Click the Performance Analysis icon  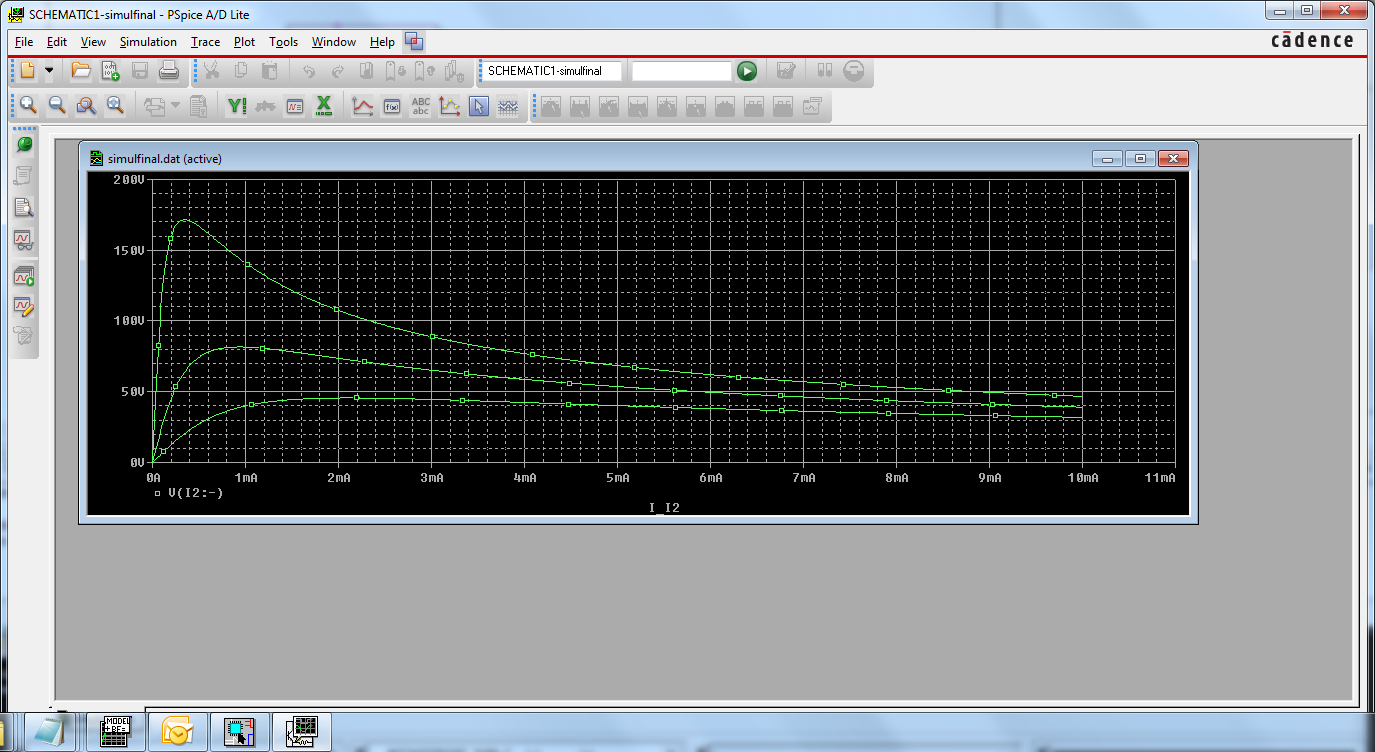pos(295,105)
